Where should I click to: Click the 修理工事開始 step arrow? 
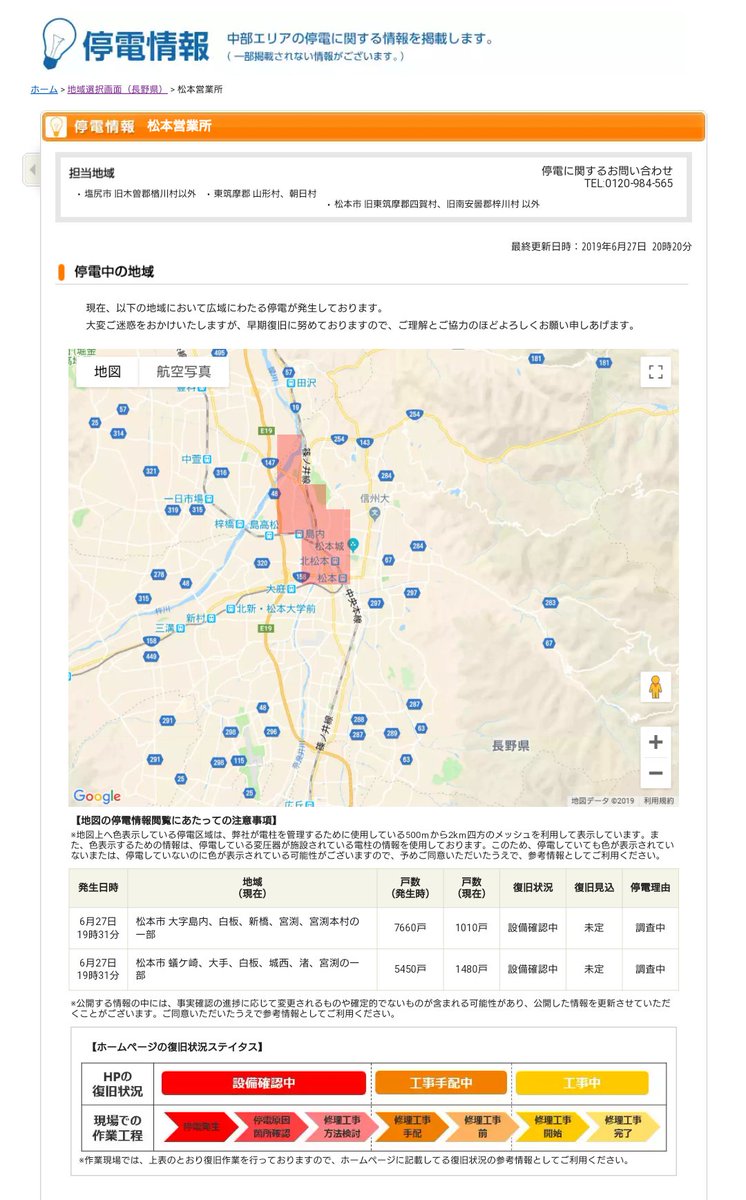pyautogui.click(x=552, y=1127)
